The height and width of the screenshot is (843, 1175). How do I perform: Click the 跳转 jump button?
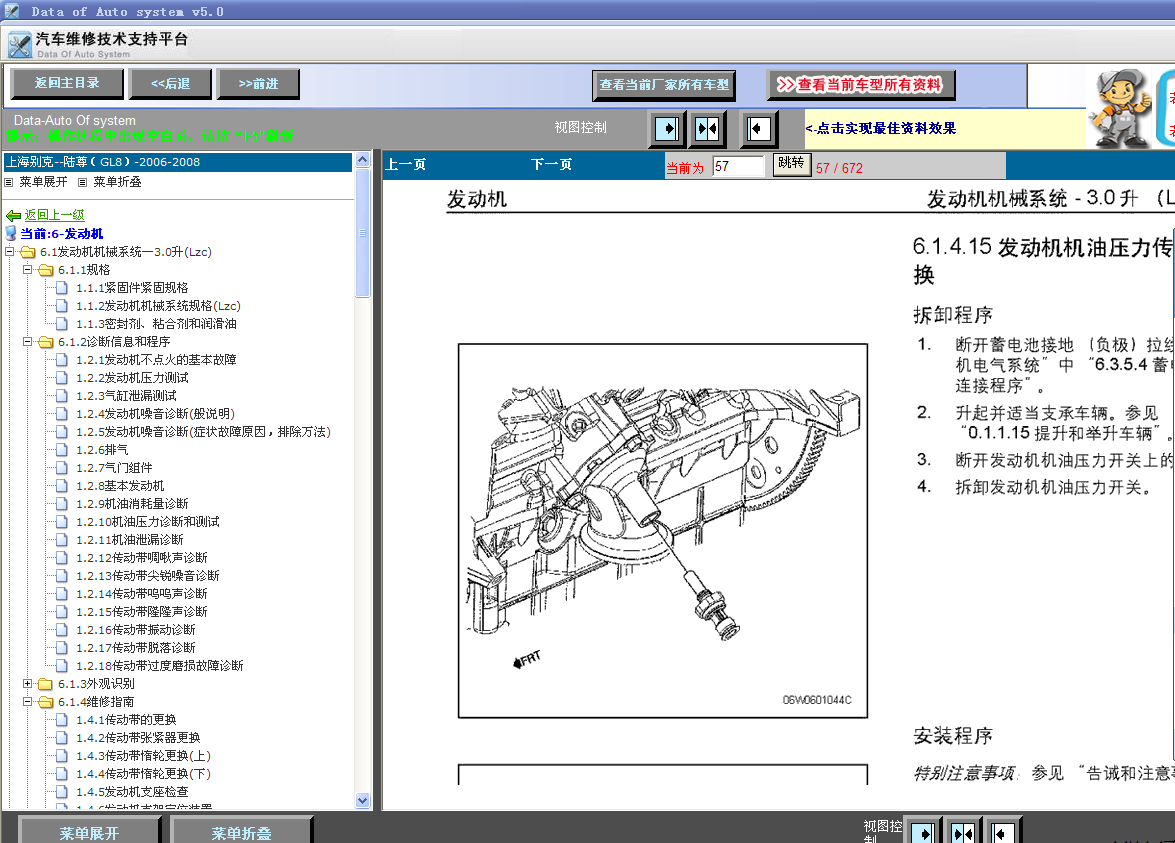[x=791, y=163]
